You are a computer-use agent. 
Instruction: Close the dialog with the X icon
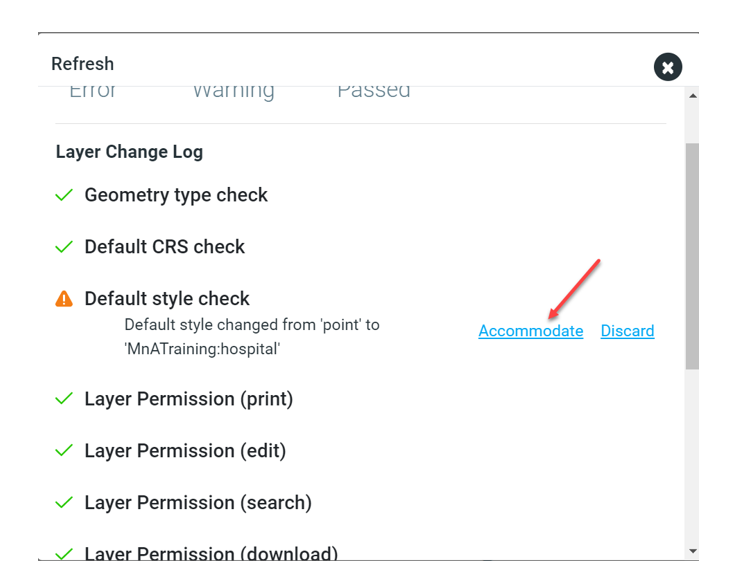point(668,67)
